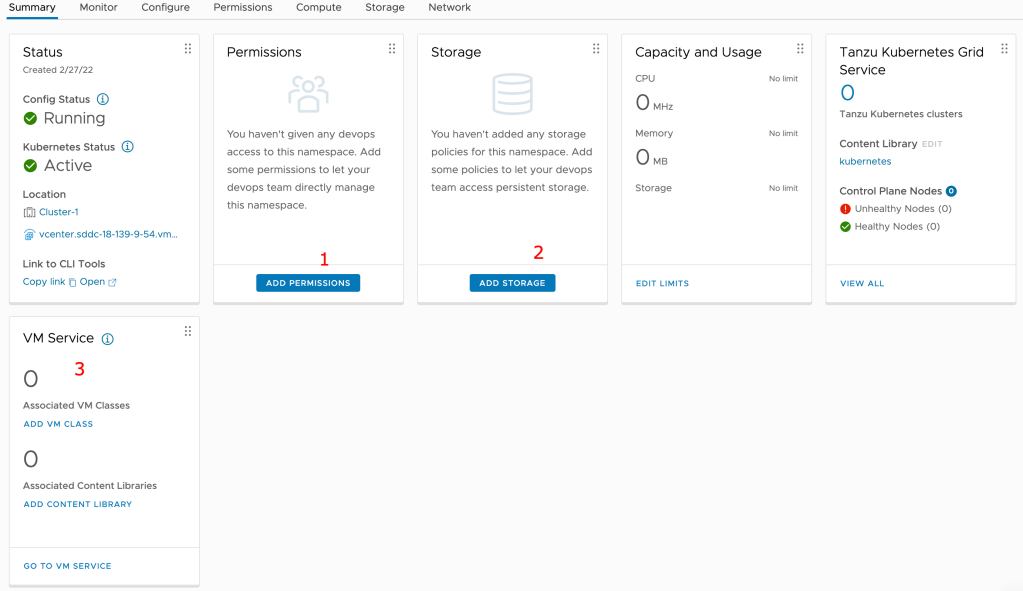The image size is (1023, 591).
Task: Click Add VM Class link
Action: 58,424
